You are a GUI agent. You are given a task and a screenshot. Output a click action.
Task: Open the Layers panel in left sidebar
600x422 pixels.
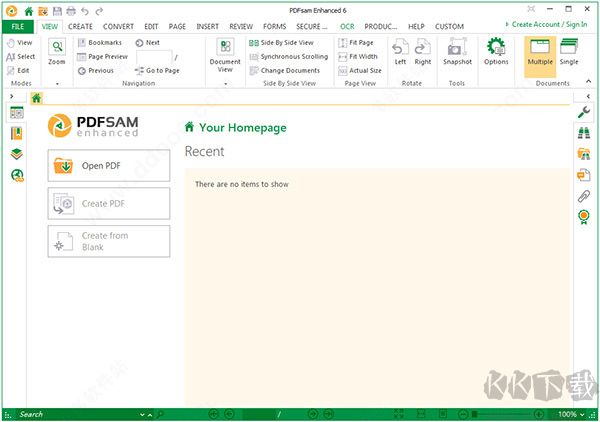click(x=17, y=154)
